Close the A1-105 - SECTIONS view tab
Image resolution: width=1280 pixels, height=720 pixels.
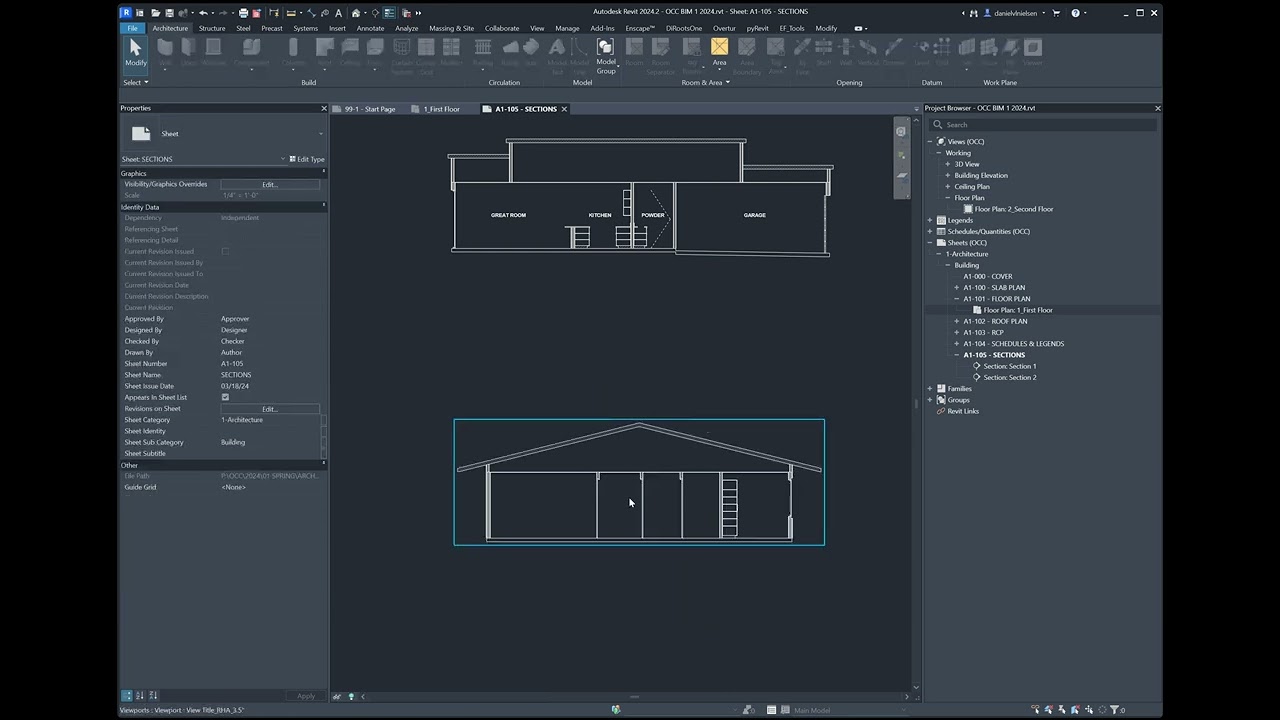point(564,109)
